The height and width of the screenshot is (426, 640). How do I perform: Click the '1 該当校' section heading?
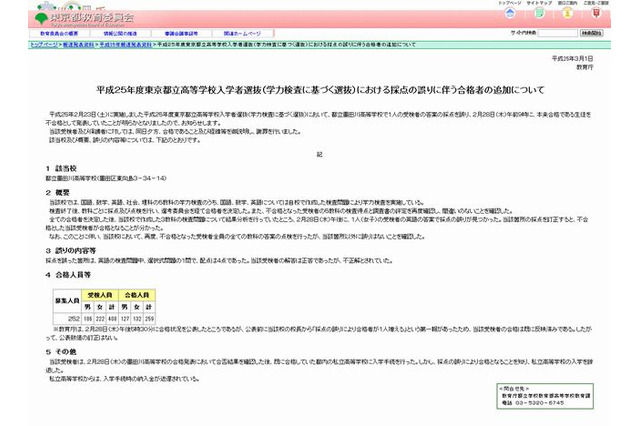click(x=61, y=169)
